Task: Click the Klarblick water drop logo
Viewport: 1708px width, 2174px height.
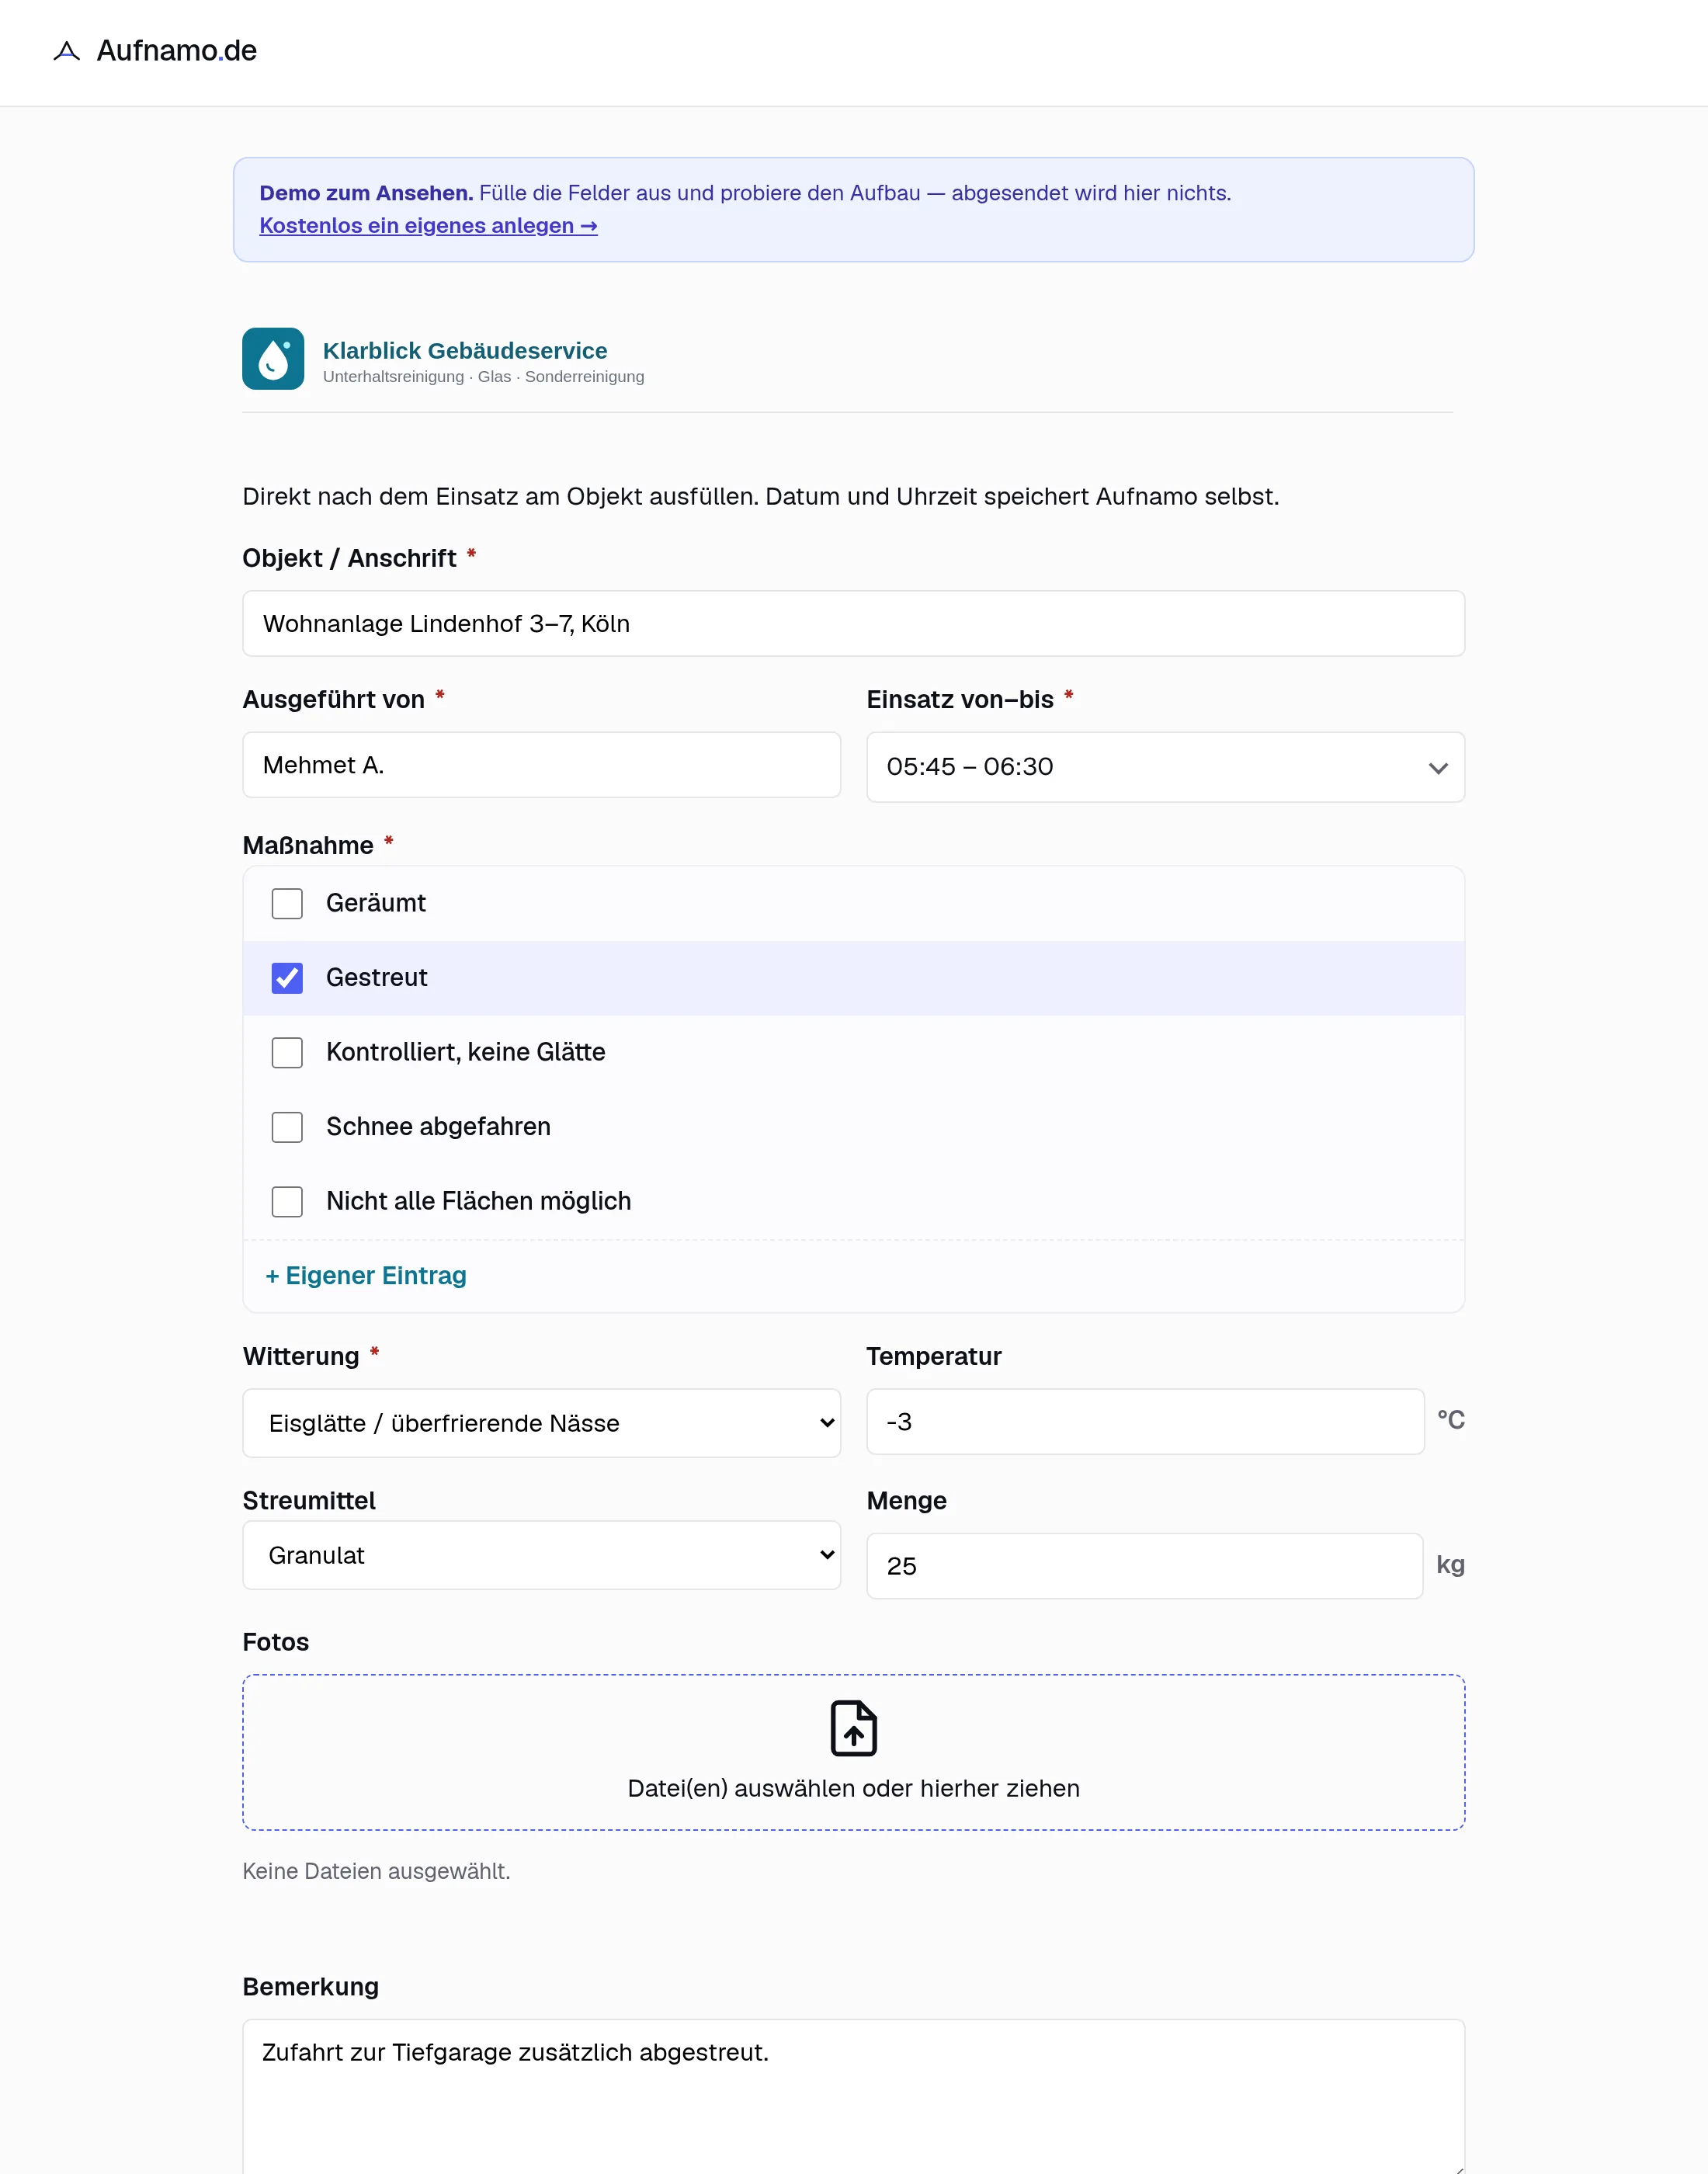Action: (x=273, y=359)
